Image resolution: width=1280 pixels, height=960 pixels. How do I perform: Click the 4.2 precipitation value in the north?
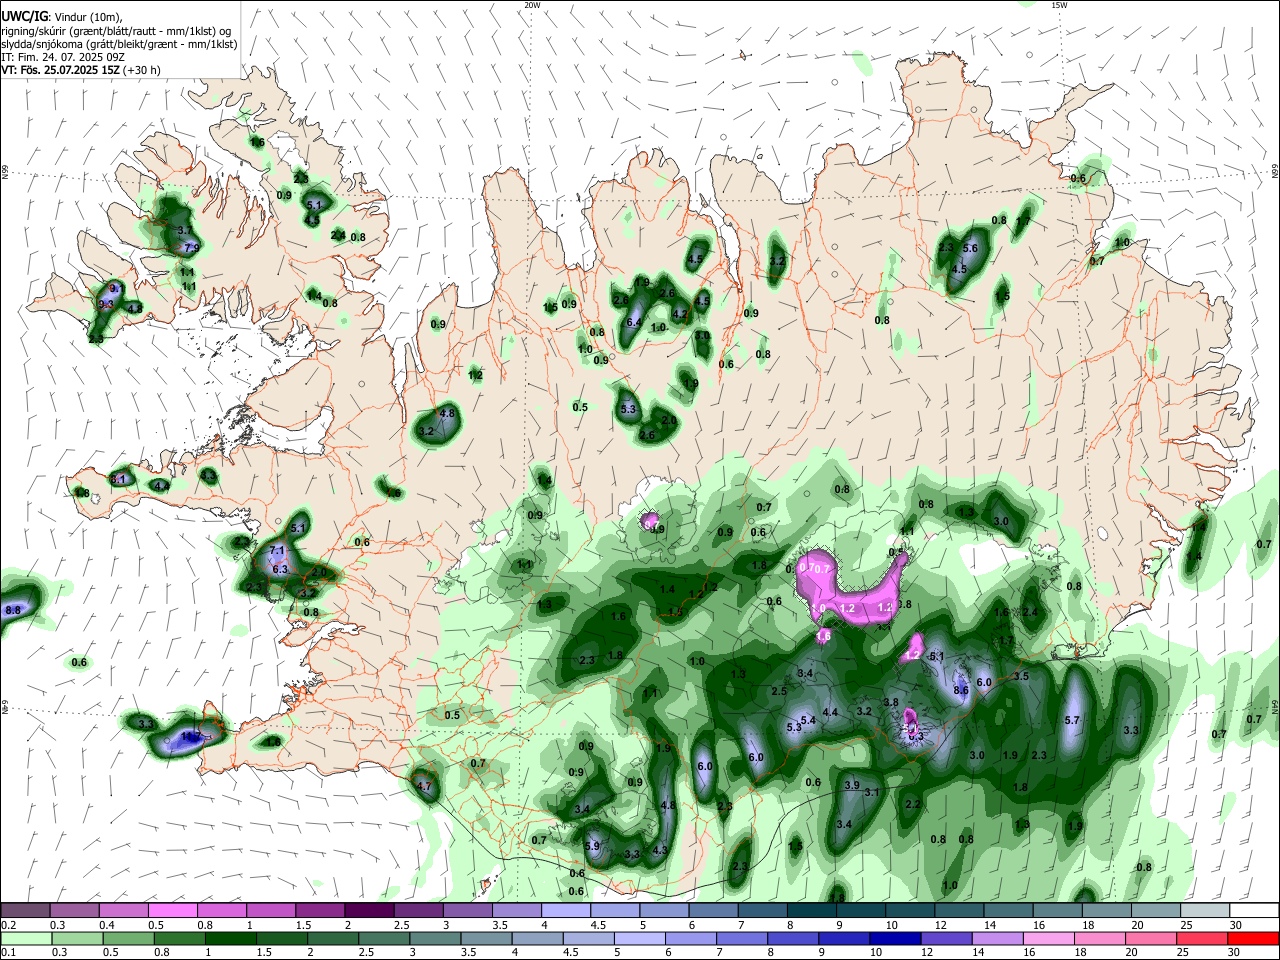(x=681, y=314)
